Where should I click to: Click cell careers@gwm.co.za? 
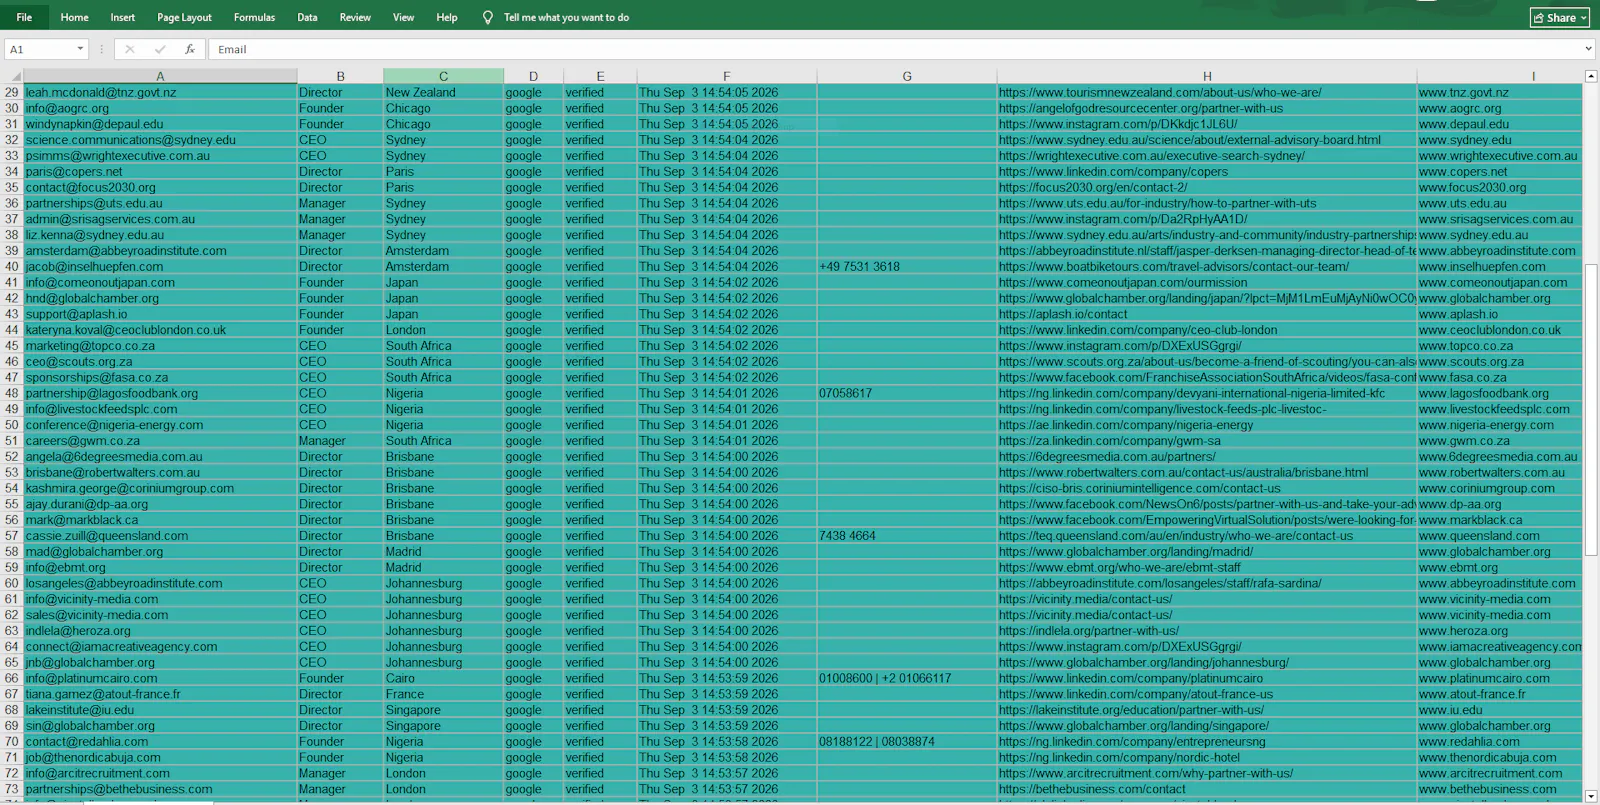click(160, 440)
